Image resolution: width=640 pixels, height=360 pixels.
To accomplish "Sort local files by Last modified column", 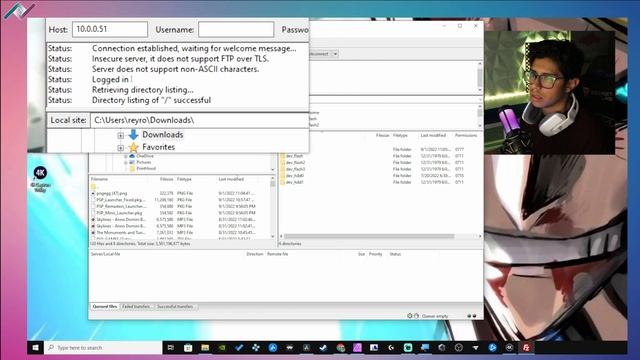I will click(x=231, y=179).
